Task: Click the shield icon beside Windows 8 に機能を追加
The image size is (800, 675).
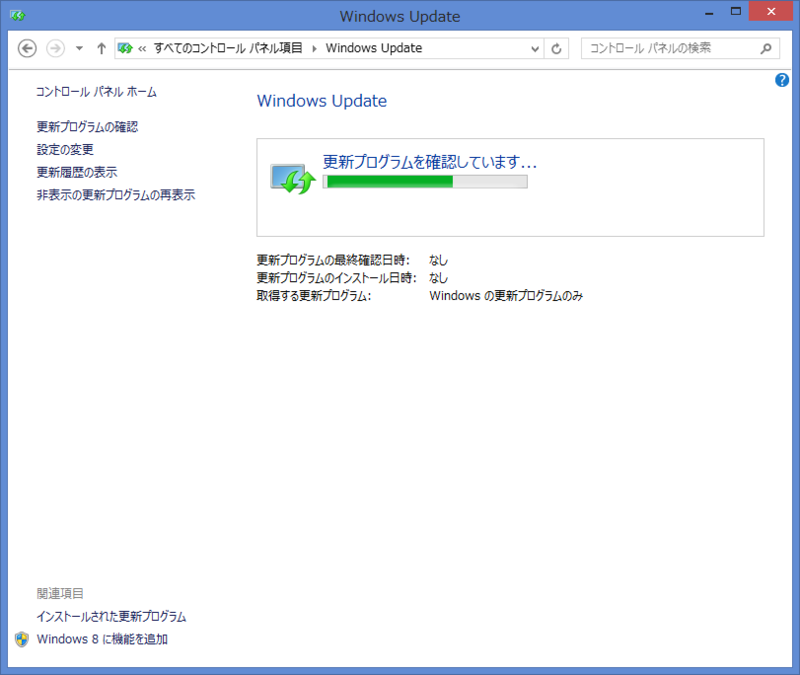Action: [22, 639]
